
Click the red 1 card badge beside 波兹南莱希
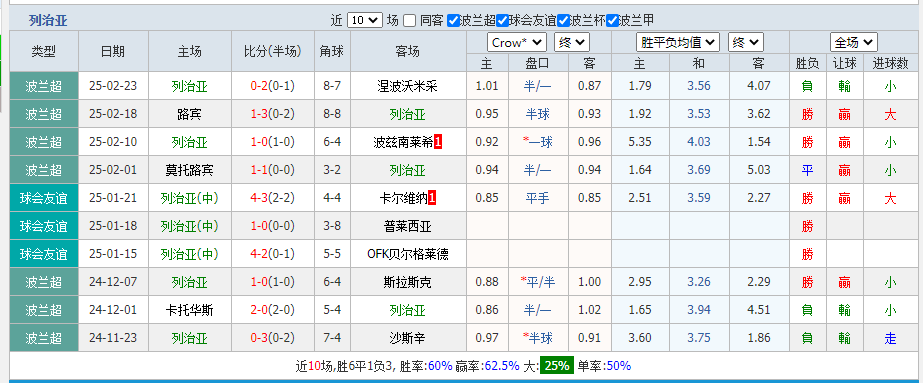pos(438,142)
